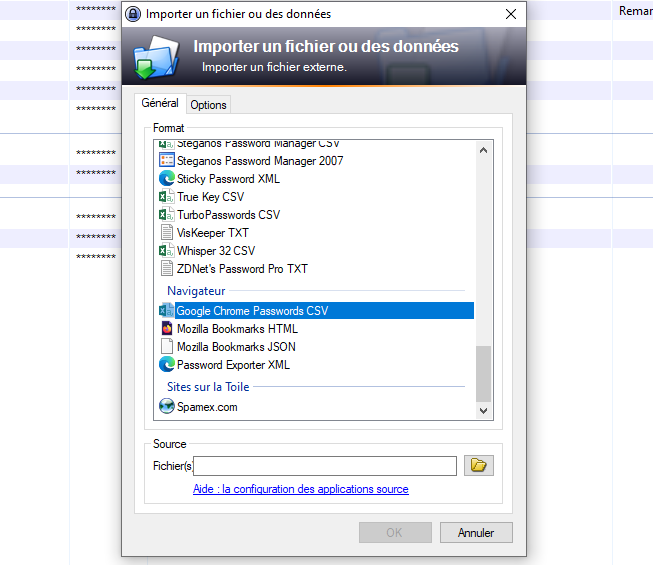Select Google Chrome Passwords CSV entry
653x565 pixels.
(x=324, y=311)
